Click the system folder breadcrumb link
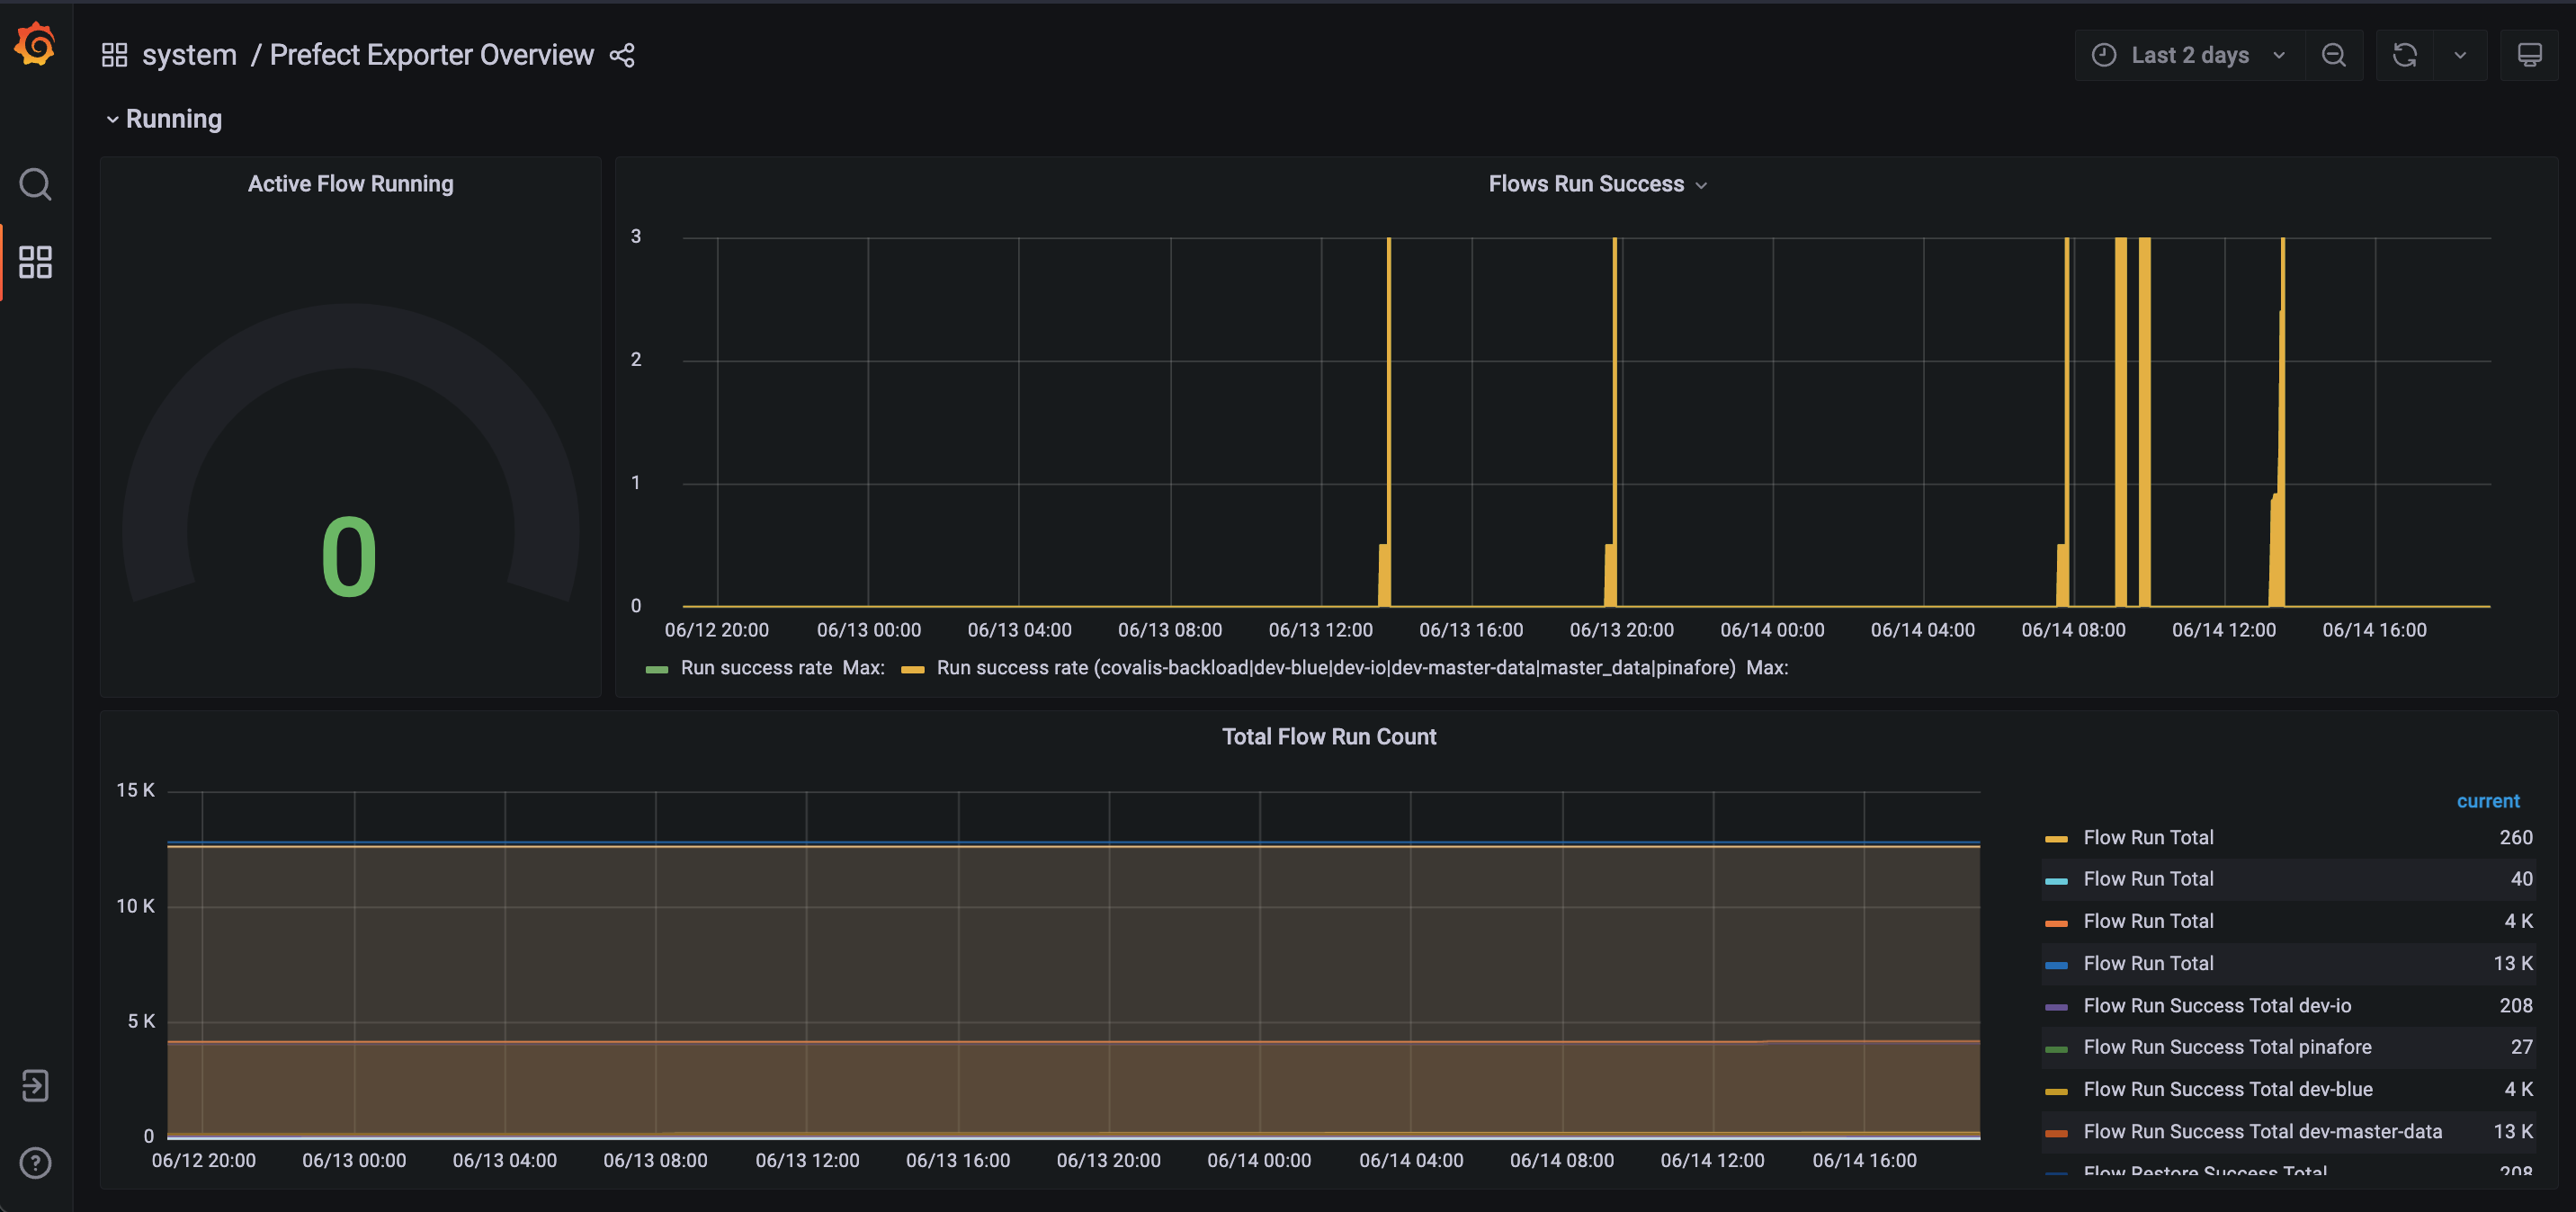The height and width of the screenshot is (1212, 2576). click(189, 55)
